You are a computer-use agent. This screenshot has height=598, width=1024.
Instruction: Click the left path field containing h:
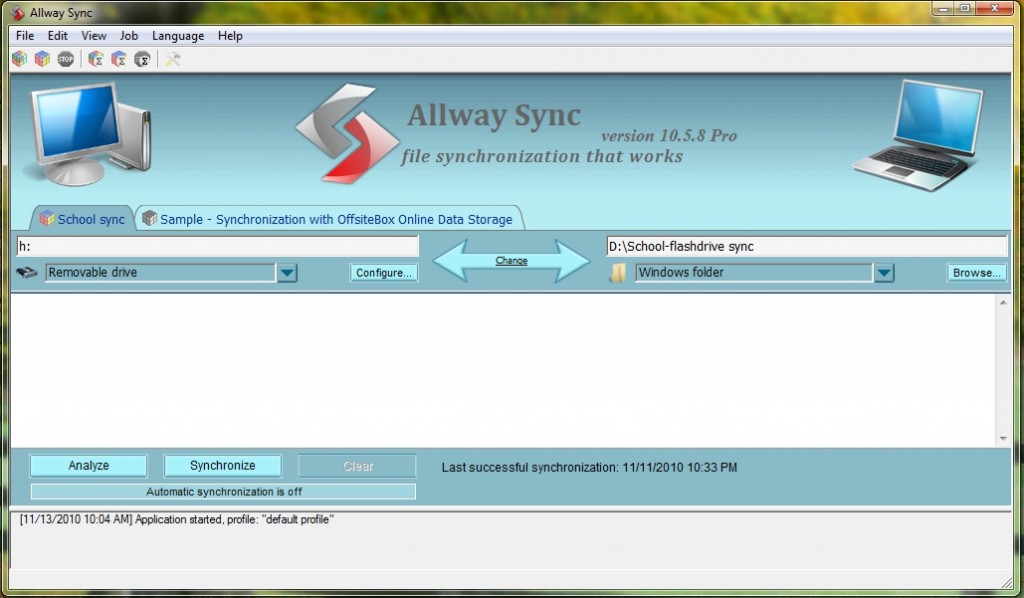click(x=217, y=246)
